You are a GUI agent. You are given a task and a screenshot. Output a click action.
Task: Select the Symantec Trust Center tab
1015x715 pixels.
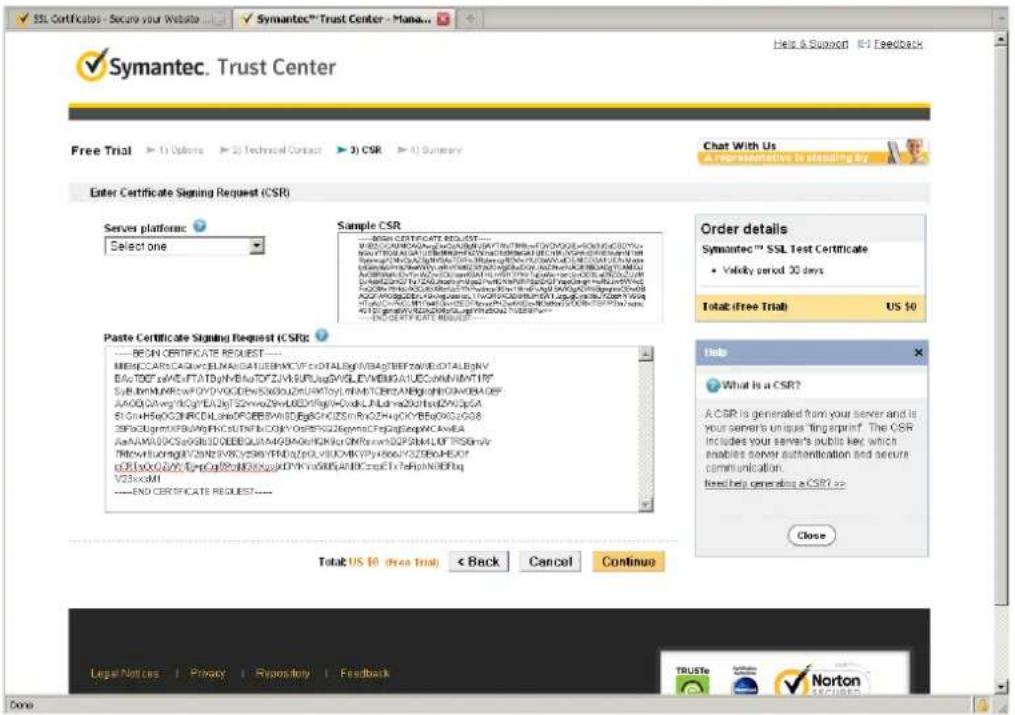pos(343,19)
